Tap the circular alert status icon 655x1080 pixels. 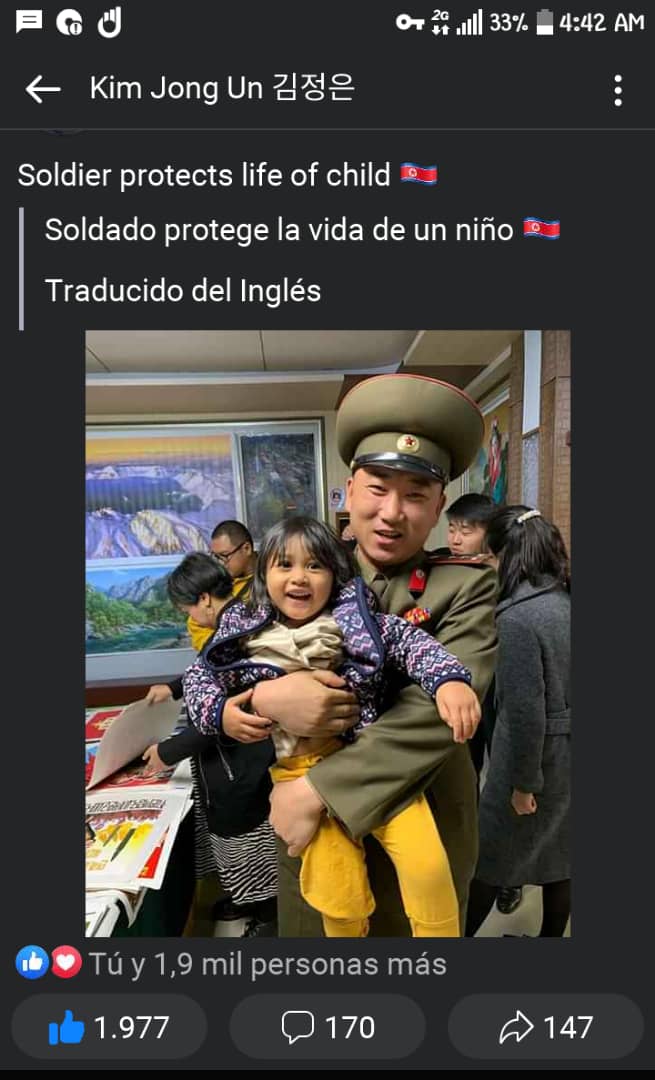(69, 23)
